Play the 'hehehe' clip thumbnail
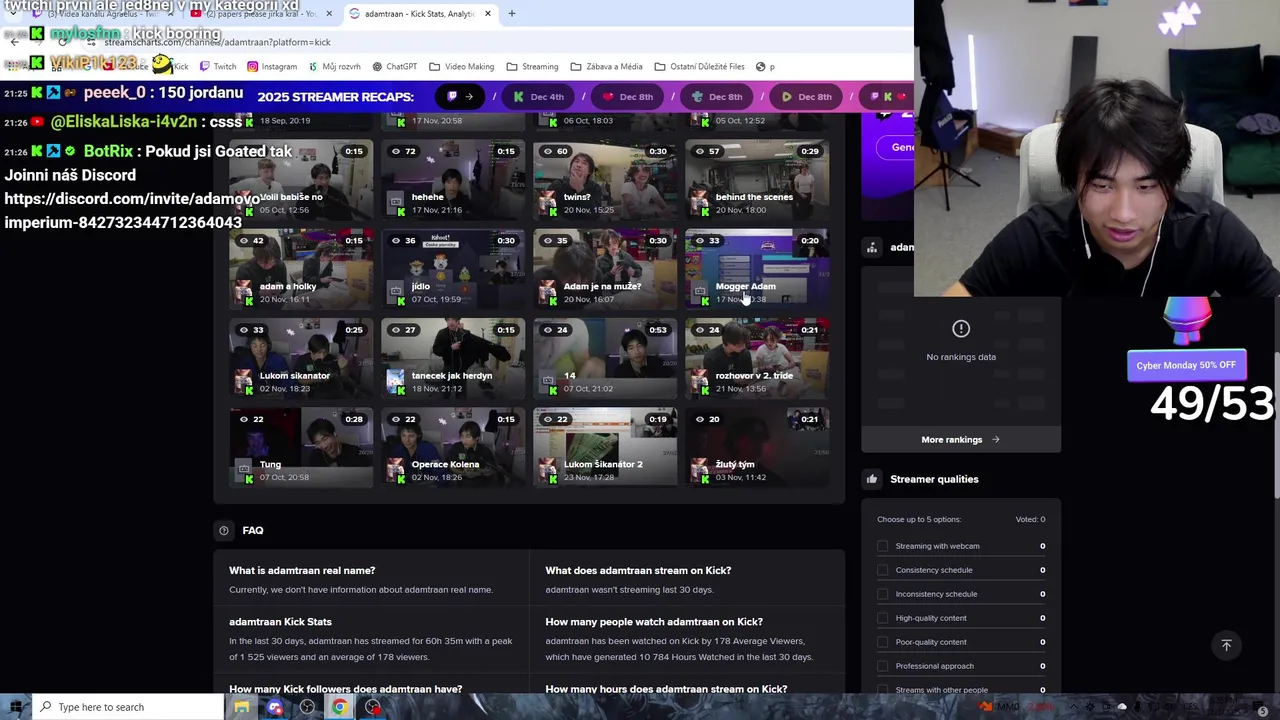Viewport: 1280px width, 720px height. pos(453,181)
